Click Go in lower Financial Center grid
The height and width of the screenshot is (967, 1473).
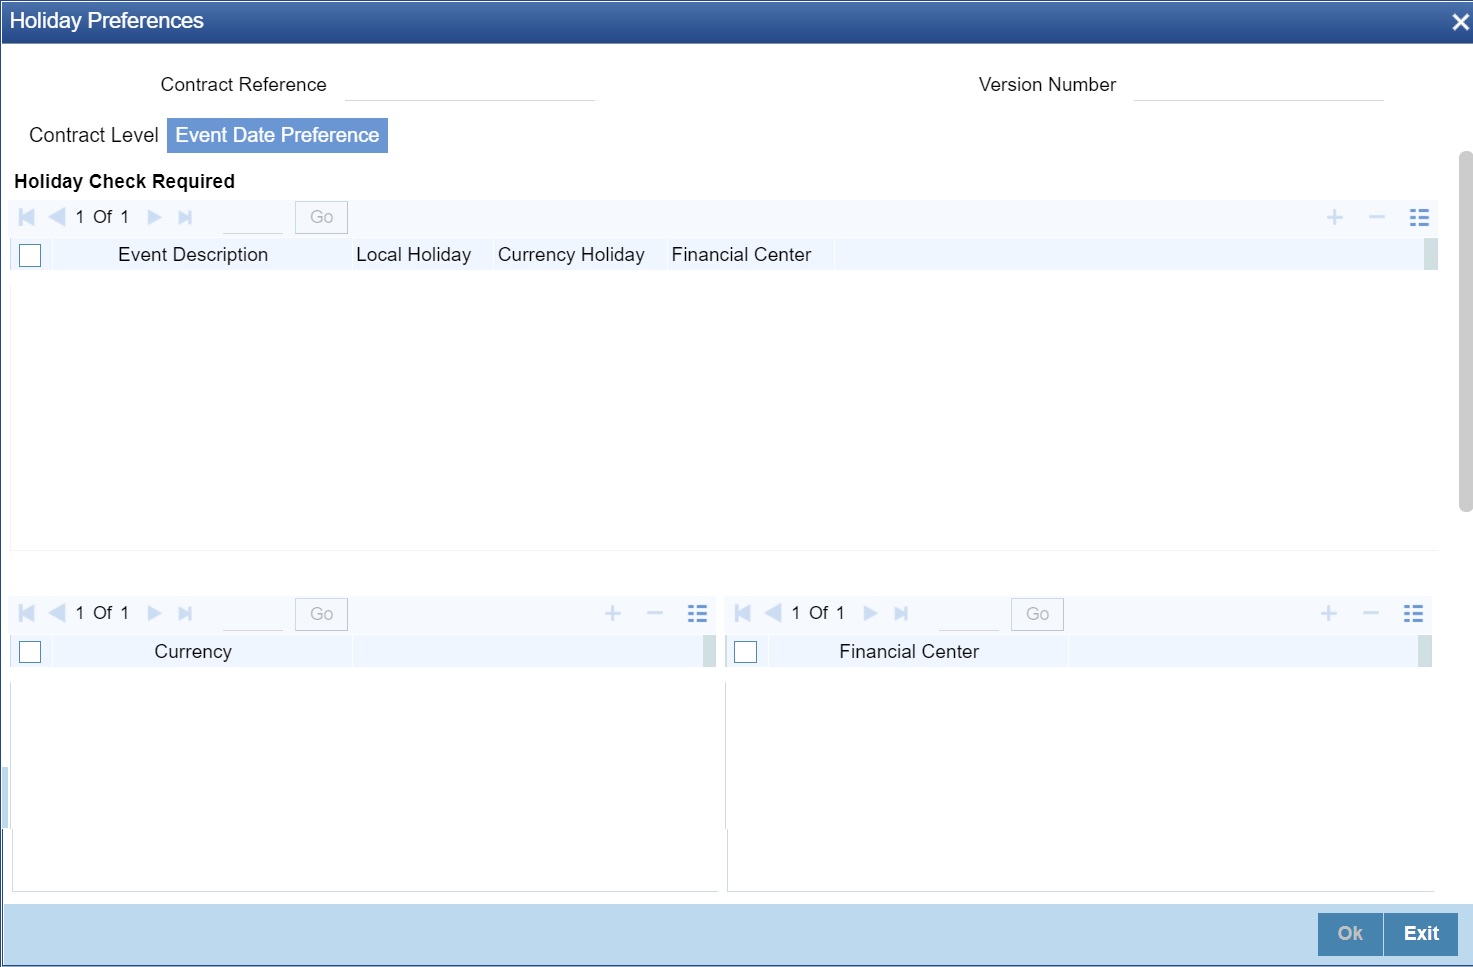[x=1037, y=614]
